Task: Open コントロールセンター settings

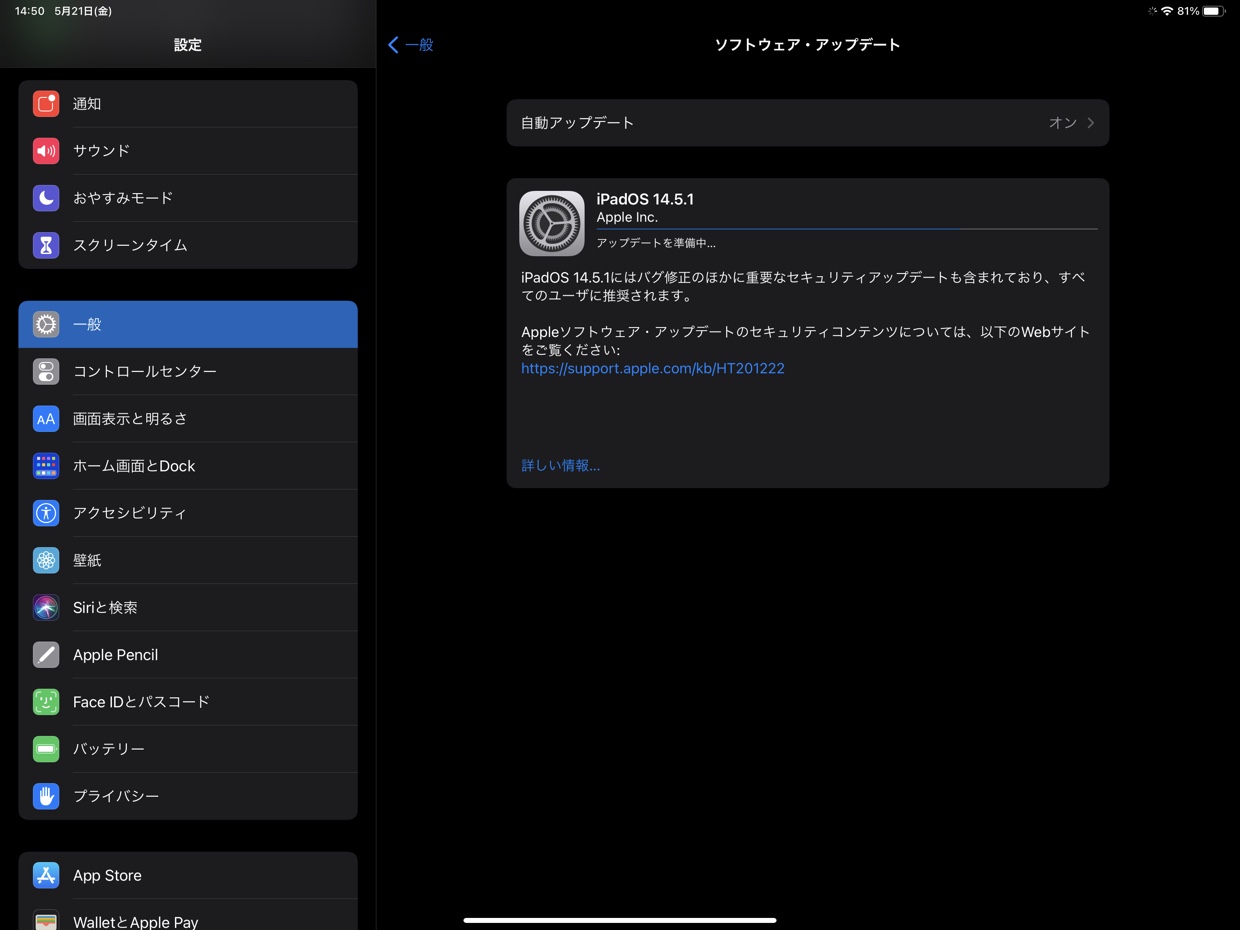Action: (188, 371)
